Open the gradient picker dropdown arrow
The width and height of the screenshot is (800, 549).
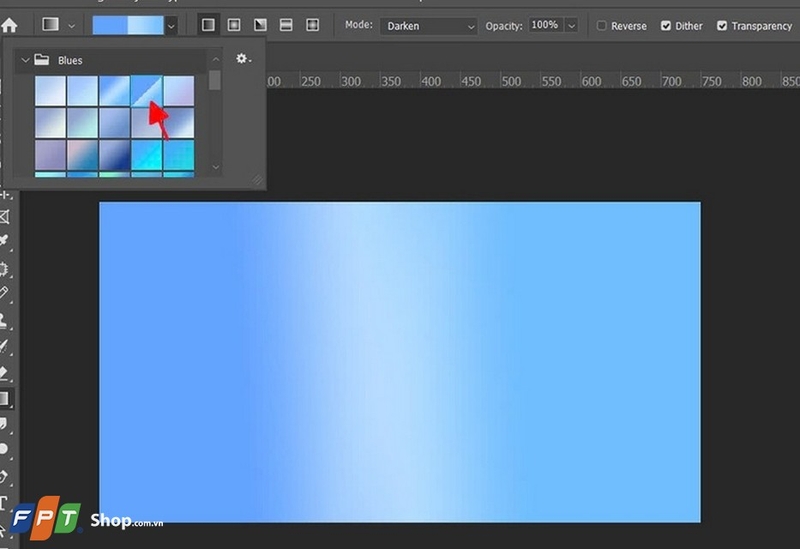172,25
